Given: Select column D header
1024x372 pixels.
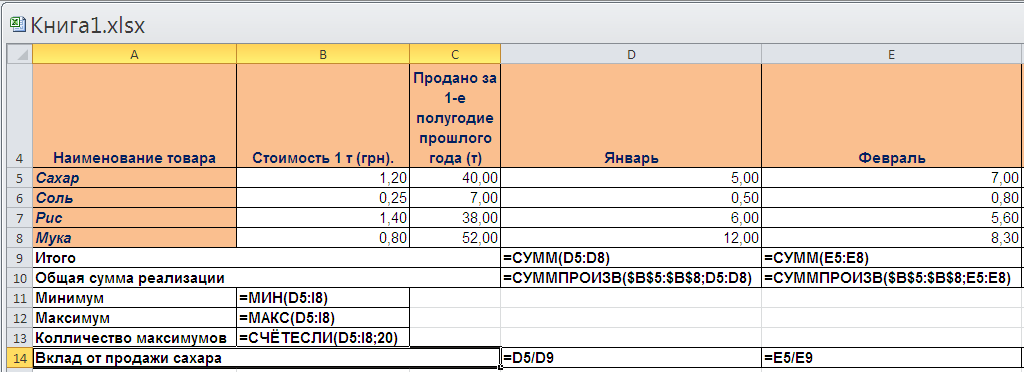Looking at the screenshot, I should point(631,55).
